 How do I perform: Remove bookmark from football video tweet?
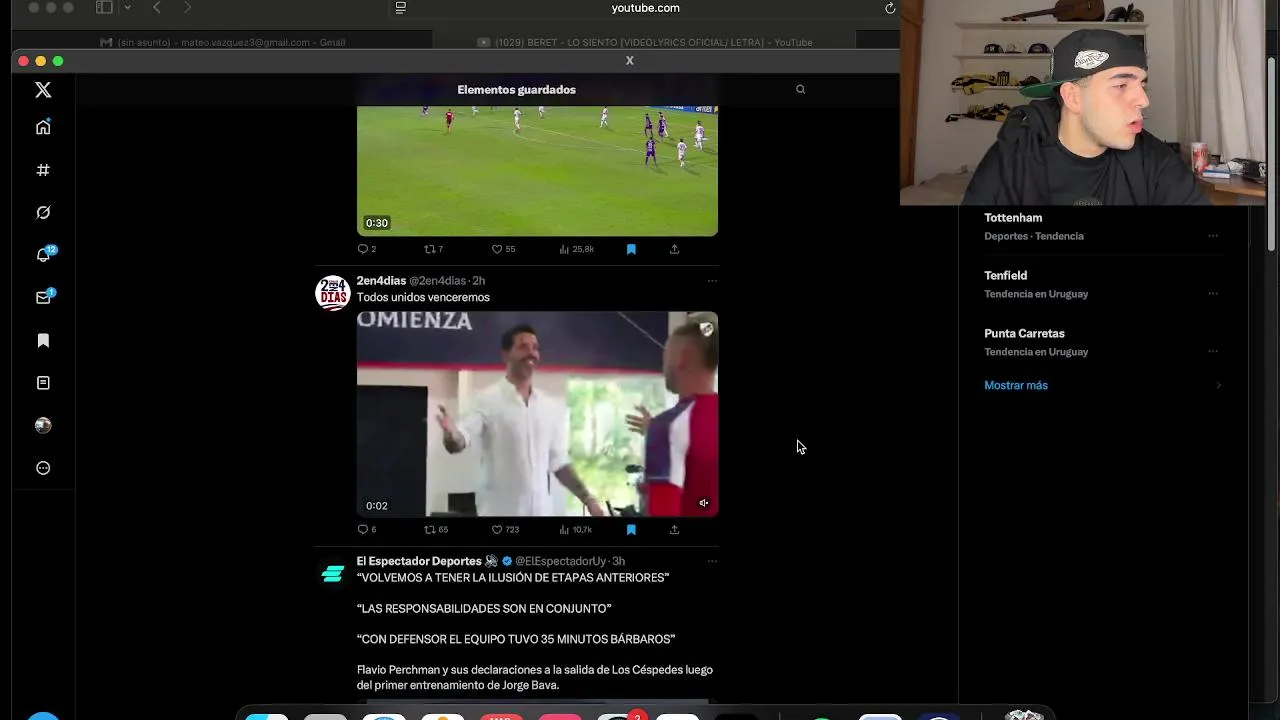(631, 249)
